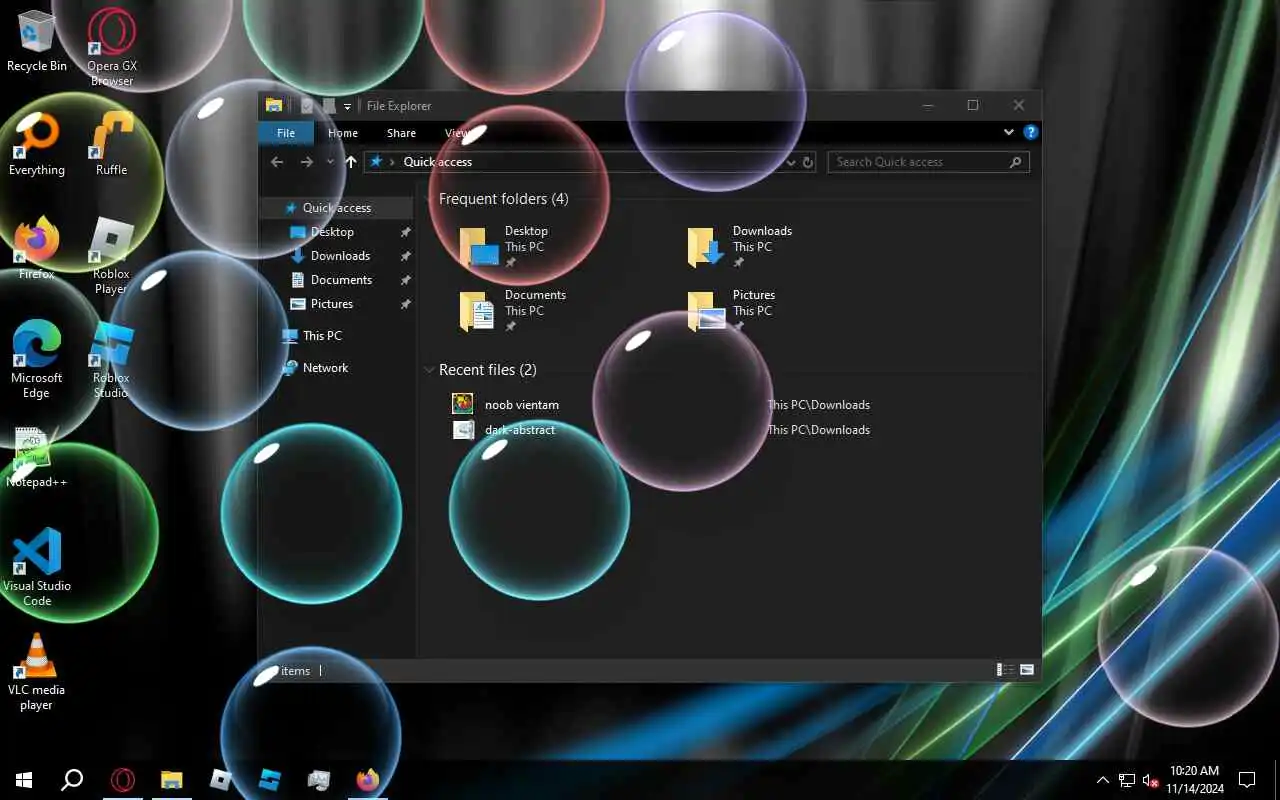Show hidden system tray icons
Image resolution: width=1280 pixels, height=800 pixels.
coord(1103,780)
